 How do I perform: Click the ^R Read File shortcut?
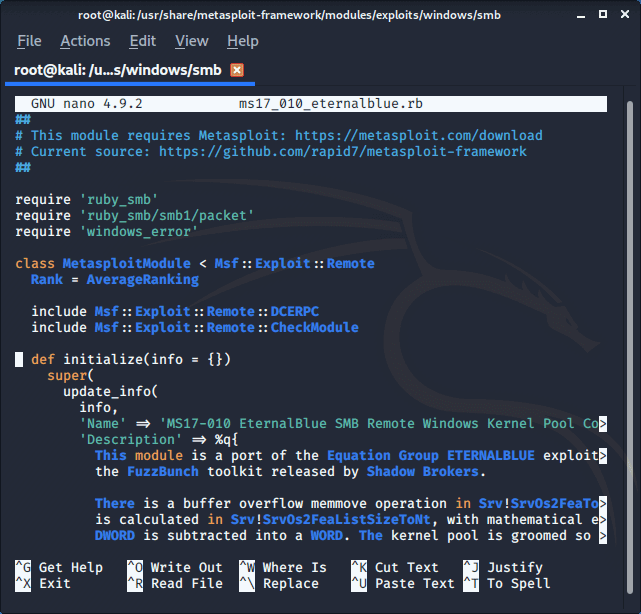175,583
